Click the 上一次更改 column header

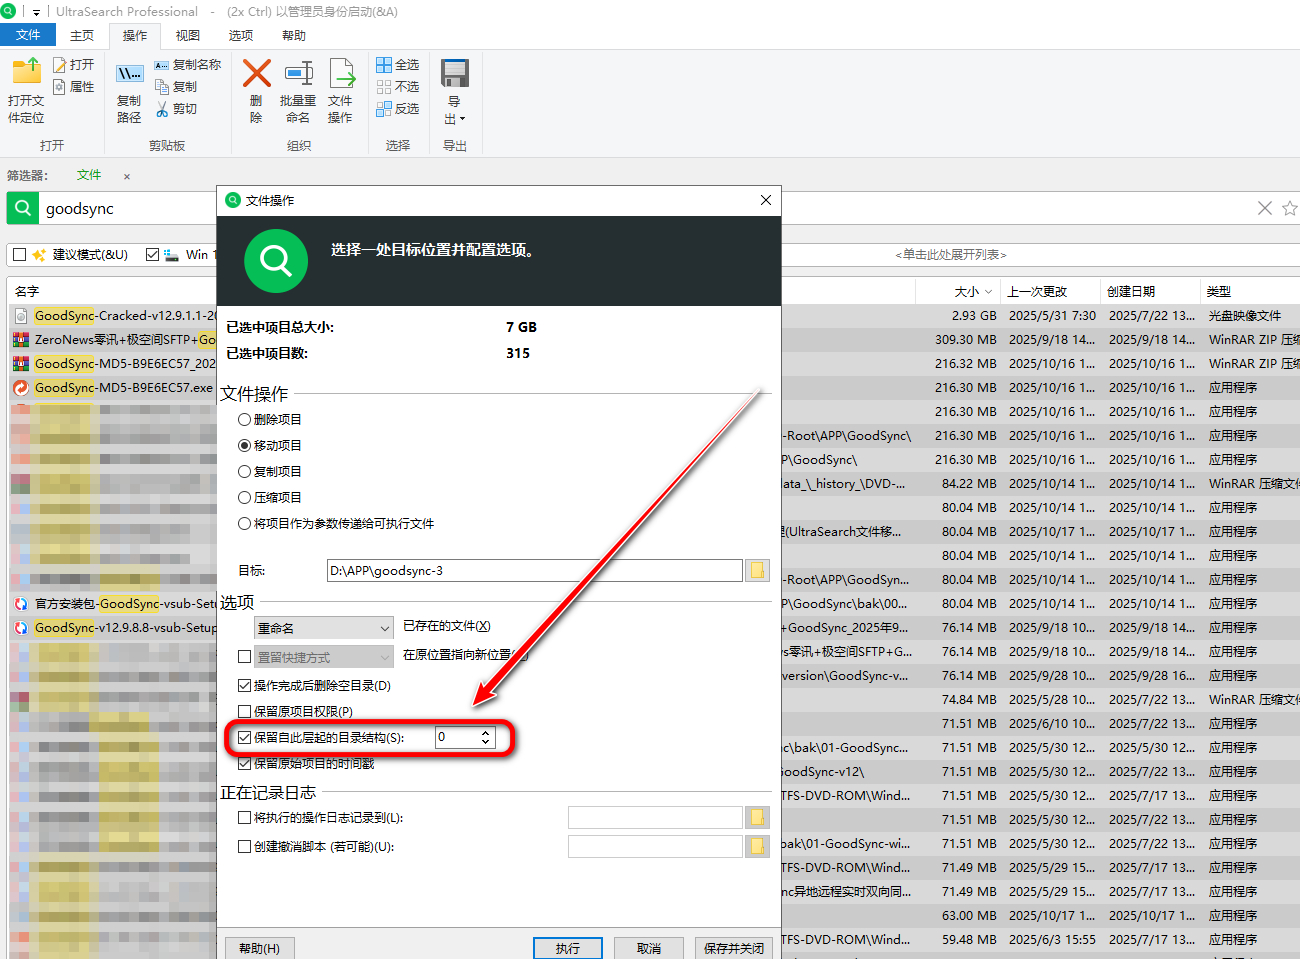pyautogui.click(x=1049, y=292)
